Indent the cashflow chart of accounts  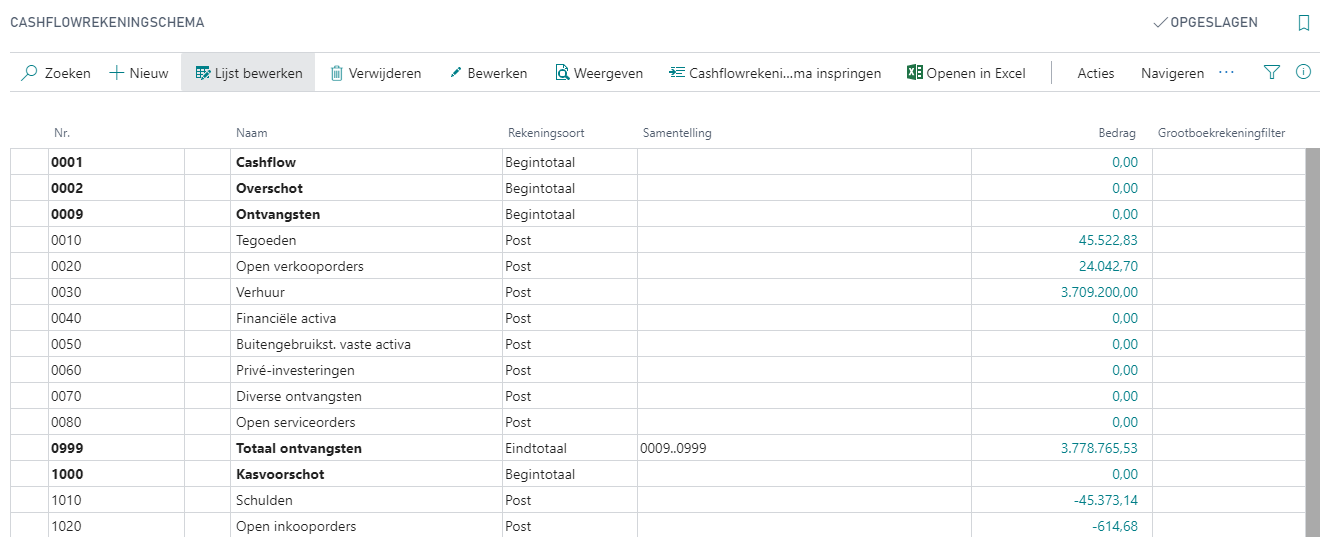(775, 73)
